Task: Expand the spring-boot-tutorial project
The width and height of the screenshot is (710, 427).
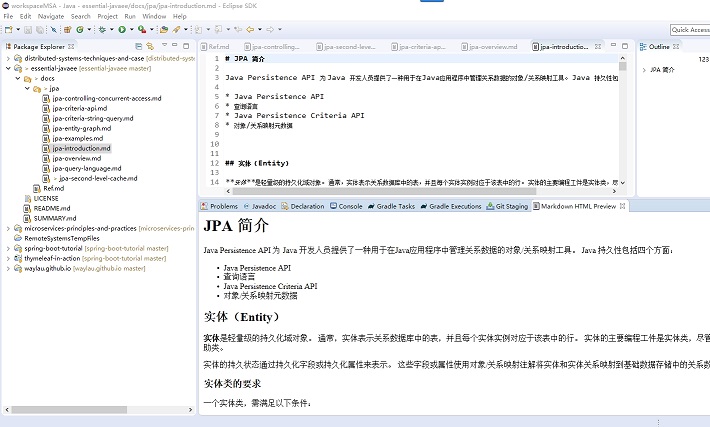Action: (8, 248)
